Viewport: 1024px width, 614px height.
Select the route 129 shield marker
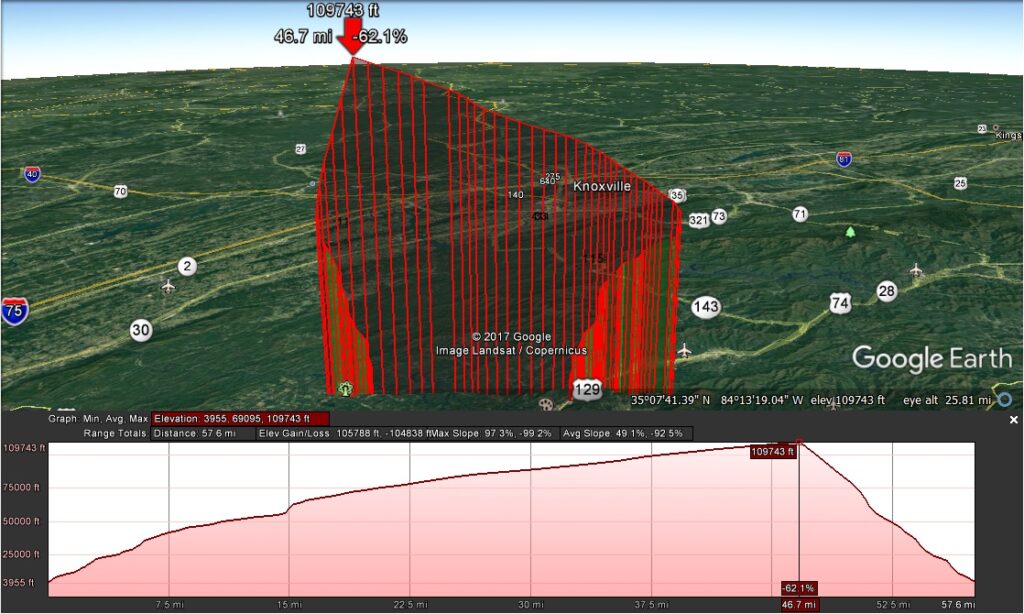587,389
